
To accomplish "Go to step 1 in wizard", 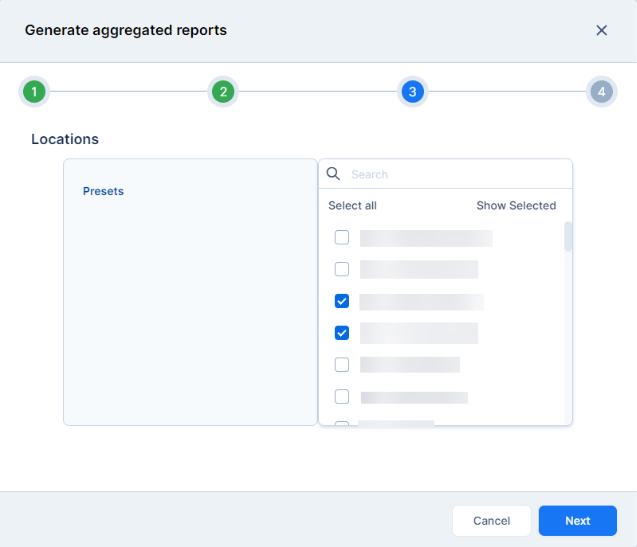I will [34, 92].
